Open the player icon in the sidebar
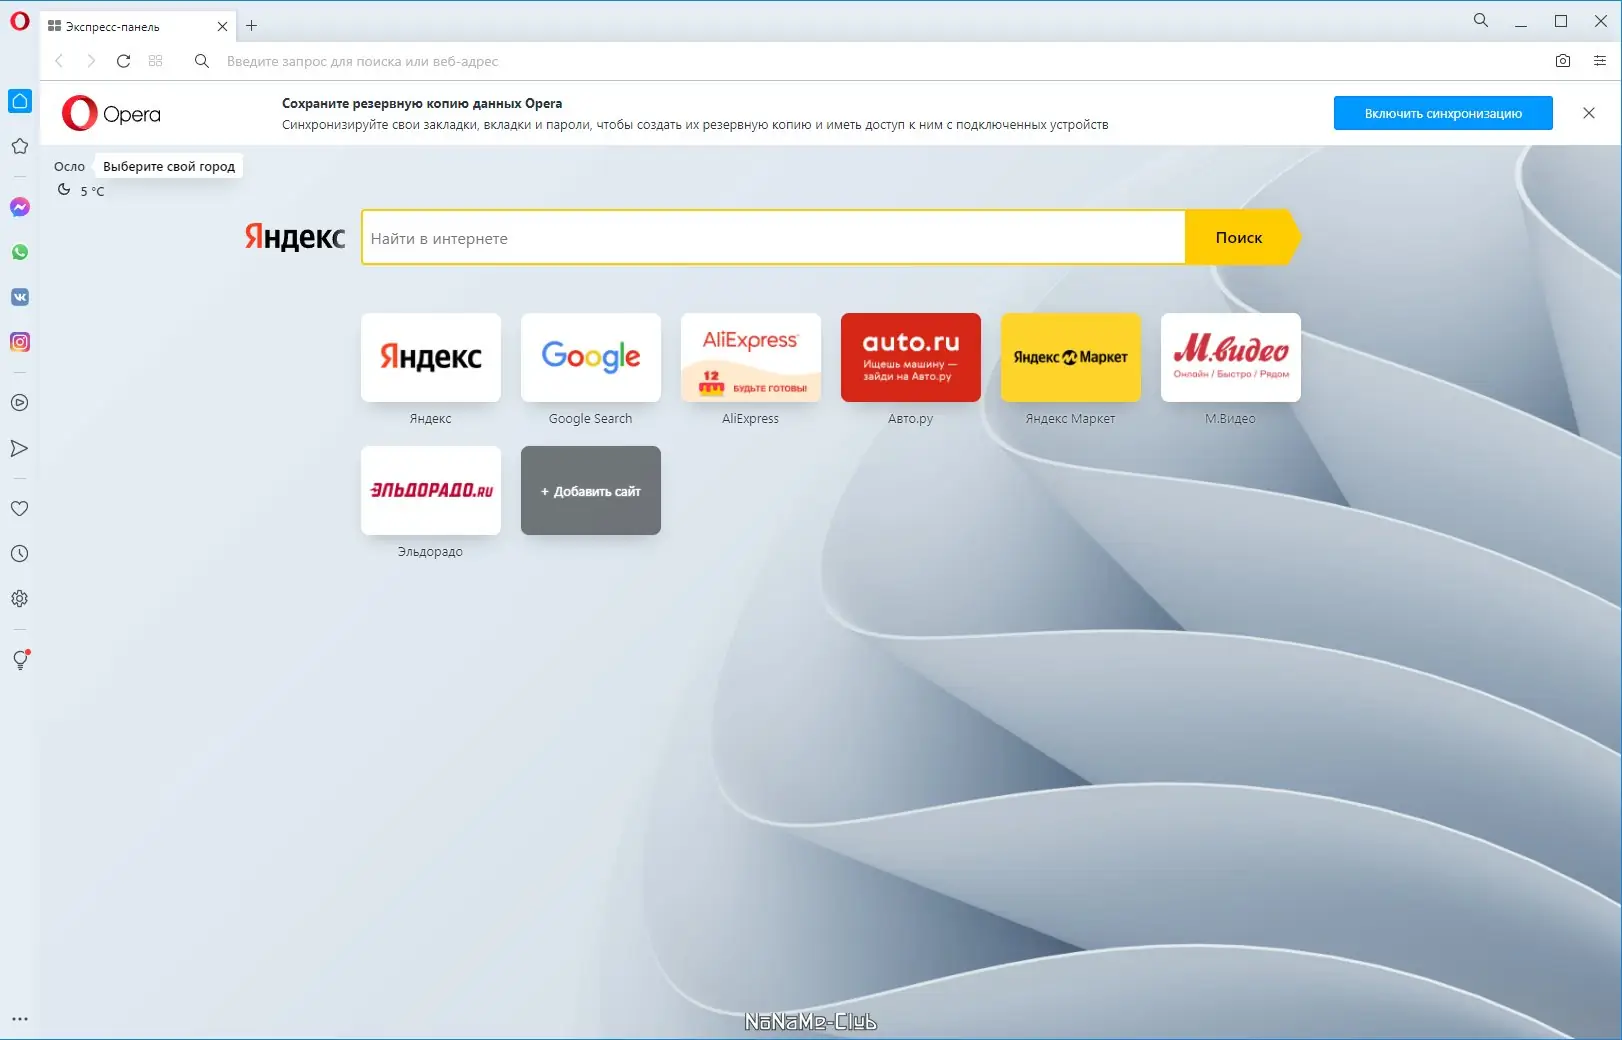The image size is (1622, 1040). (x=20, y=403)
